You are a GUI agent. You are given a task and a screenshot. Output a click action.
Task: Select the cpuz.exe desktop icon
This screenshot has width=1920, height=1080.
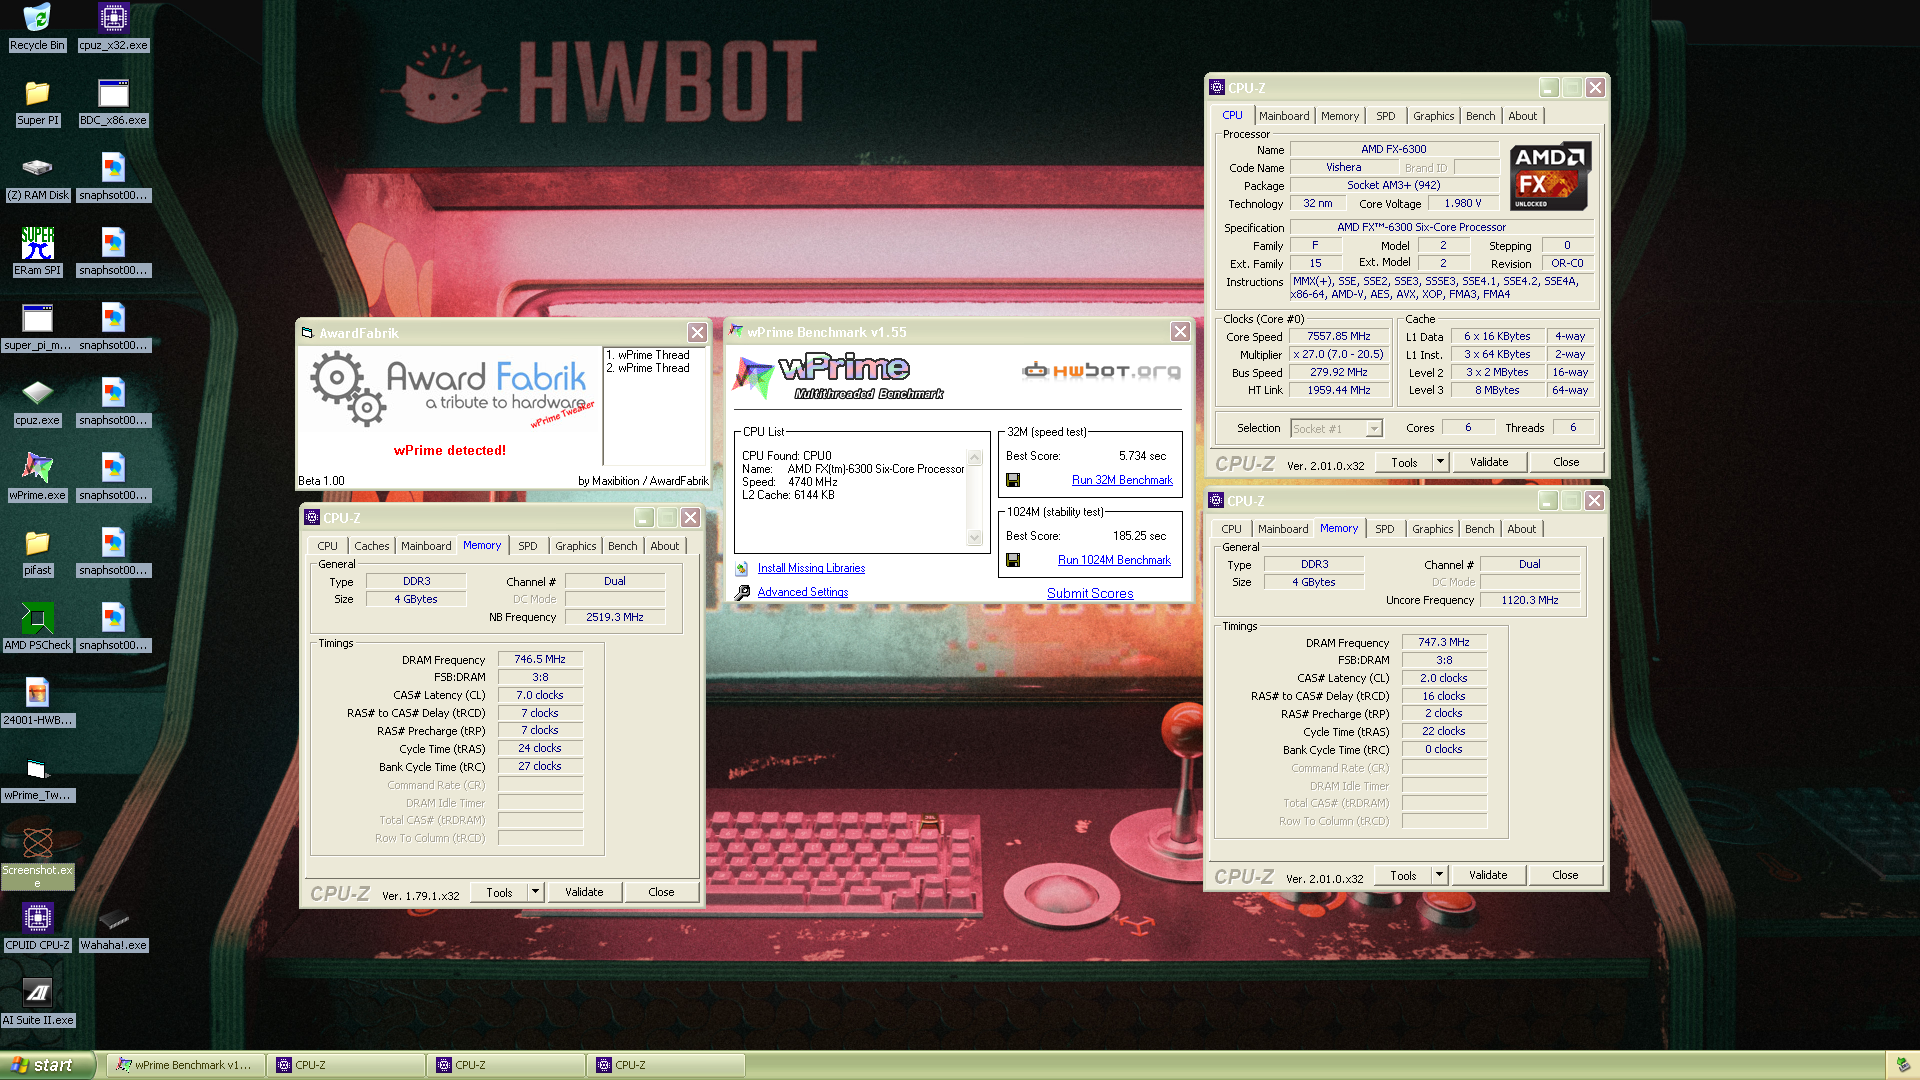(x=37, y=402)
